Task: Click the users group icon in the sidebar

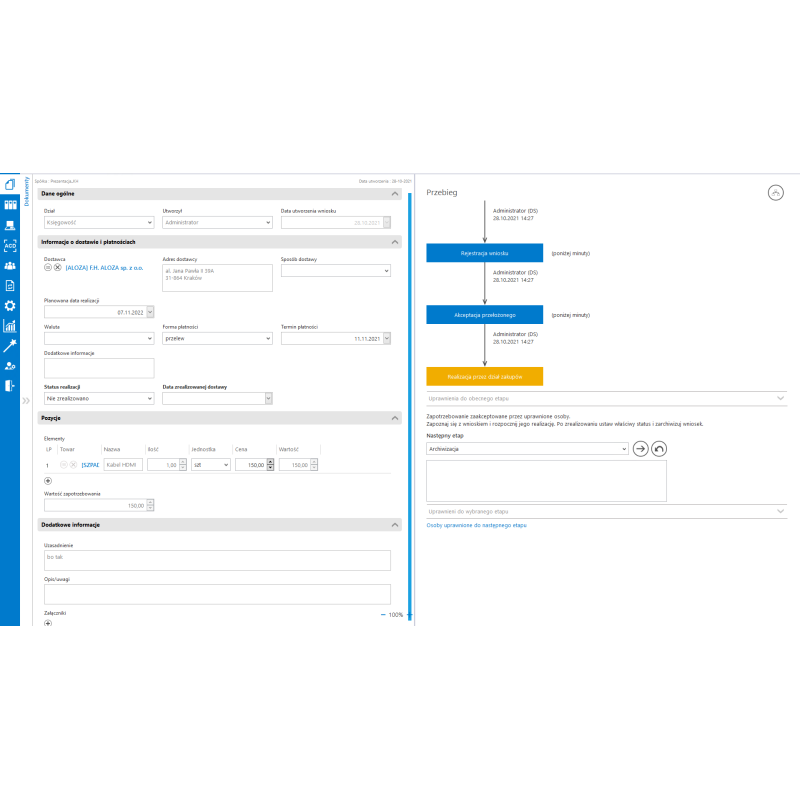Action: tap(10, 265)
